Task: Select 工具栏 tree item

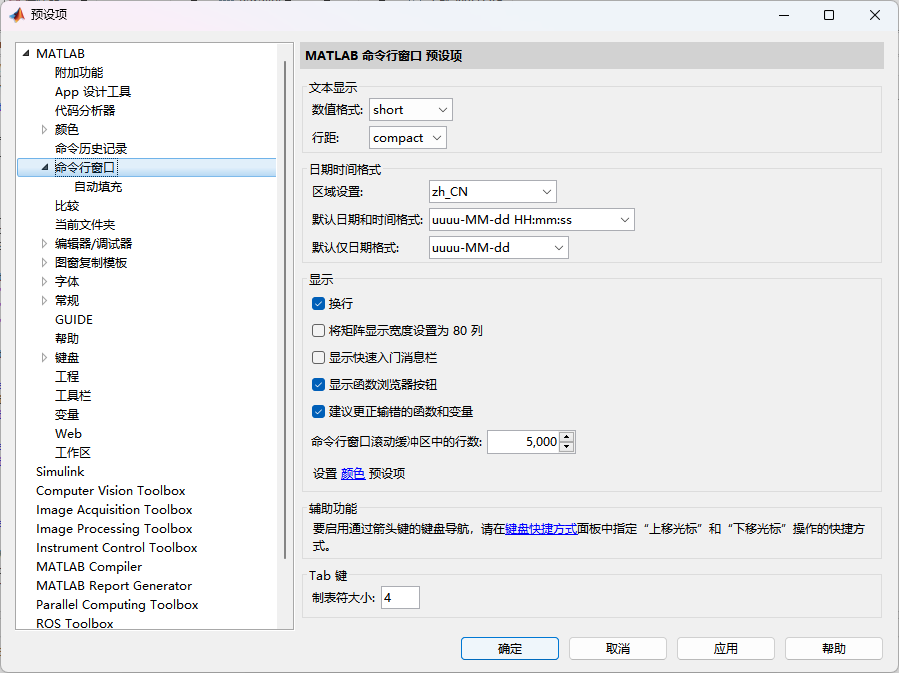Action: pyautogui.click(x=73, y=396)
